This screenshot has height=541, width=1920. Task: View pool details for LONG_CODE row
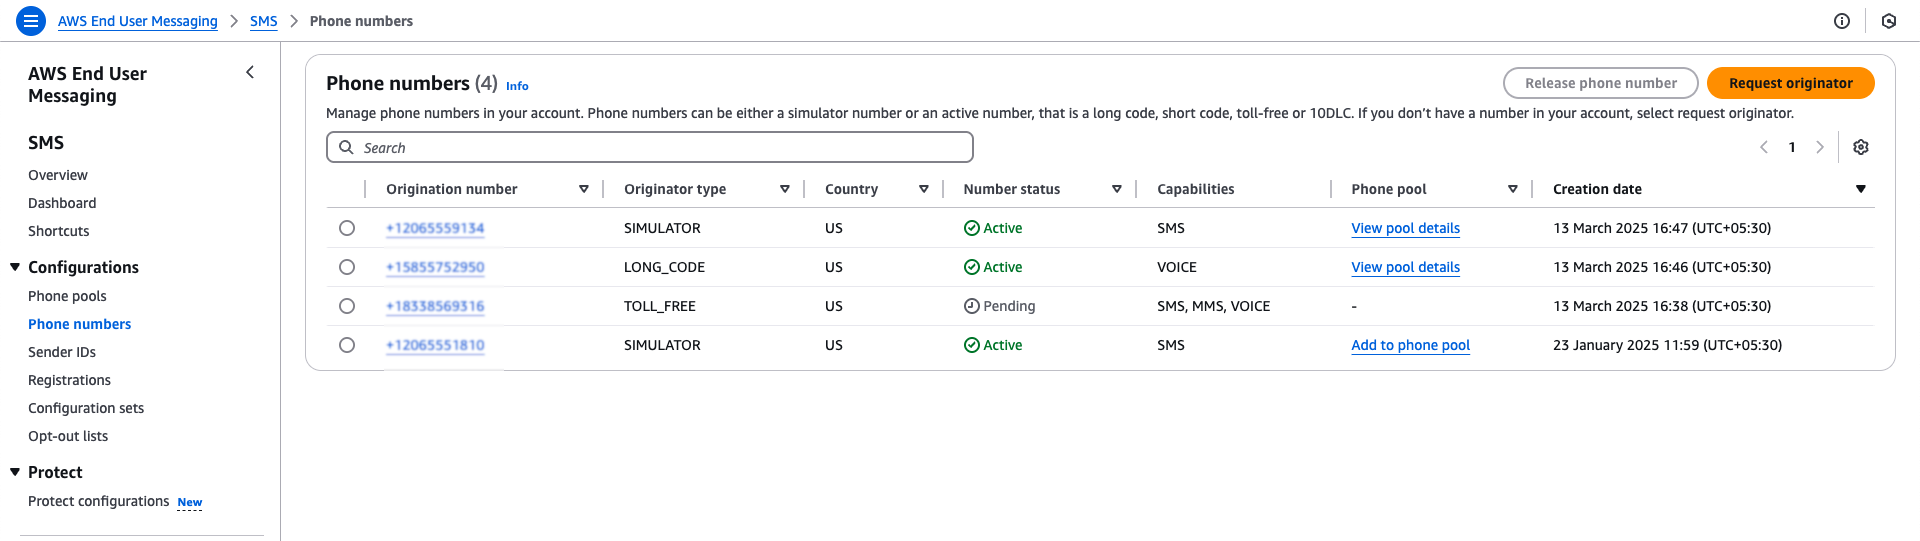point(1405,267)
